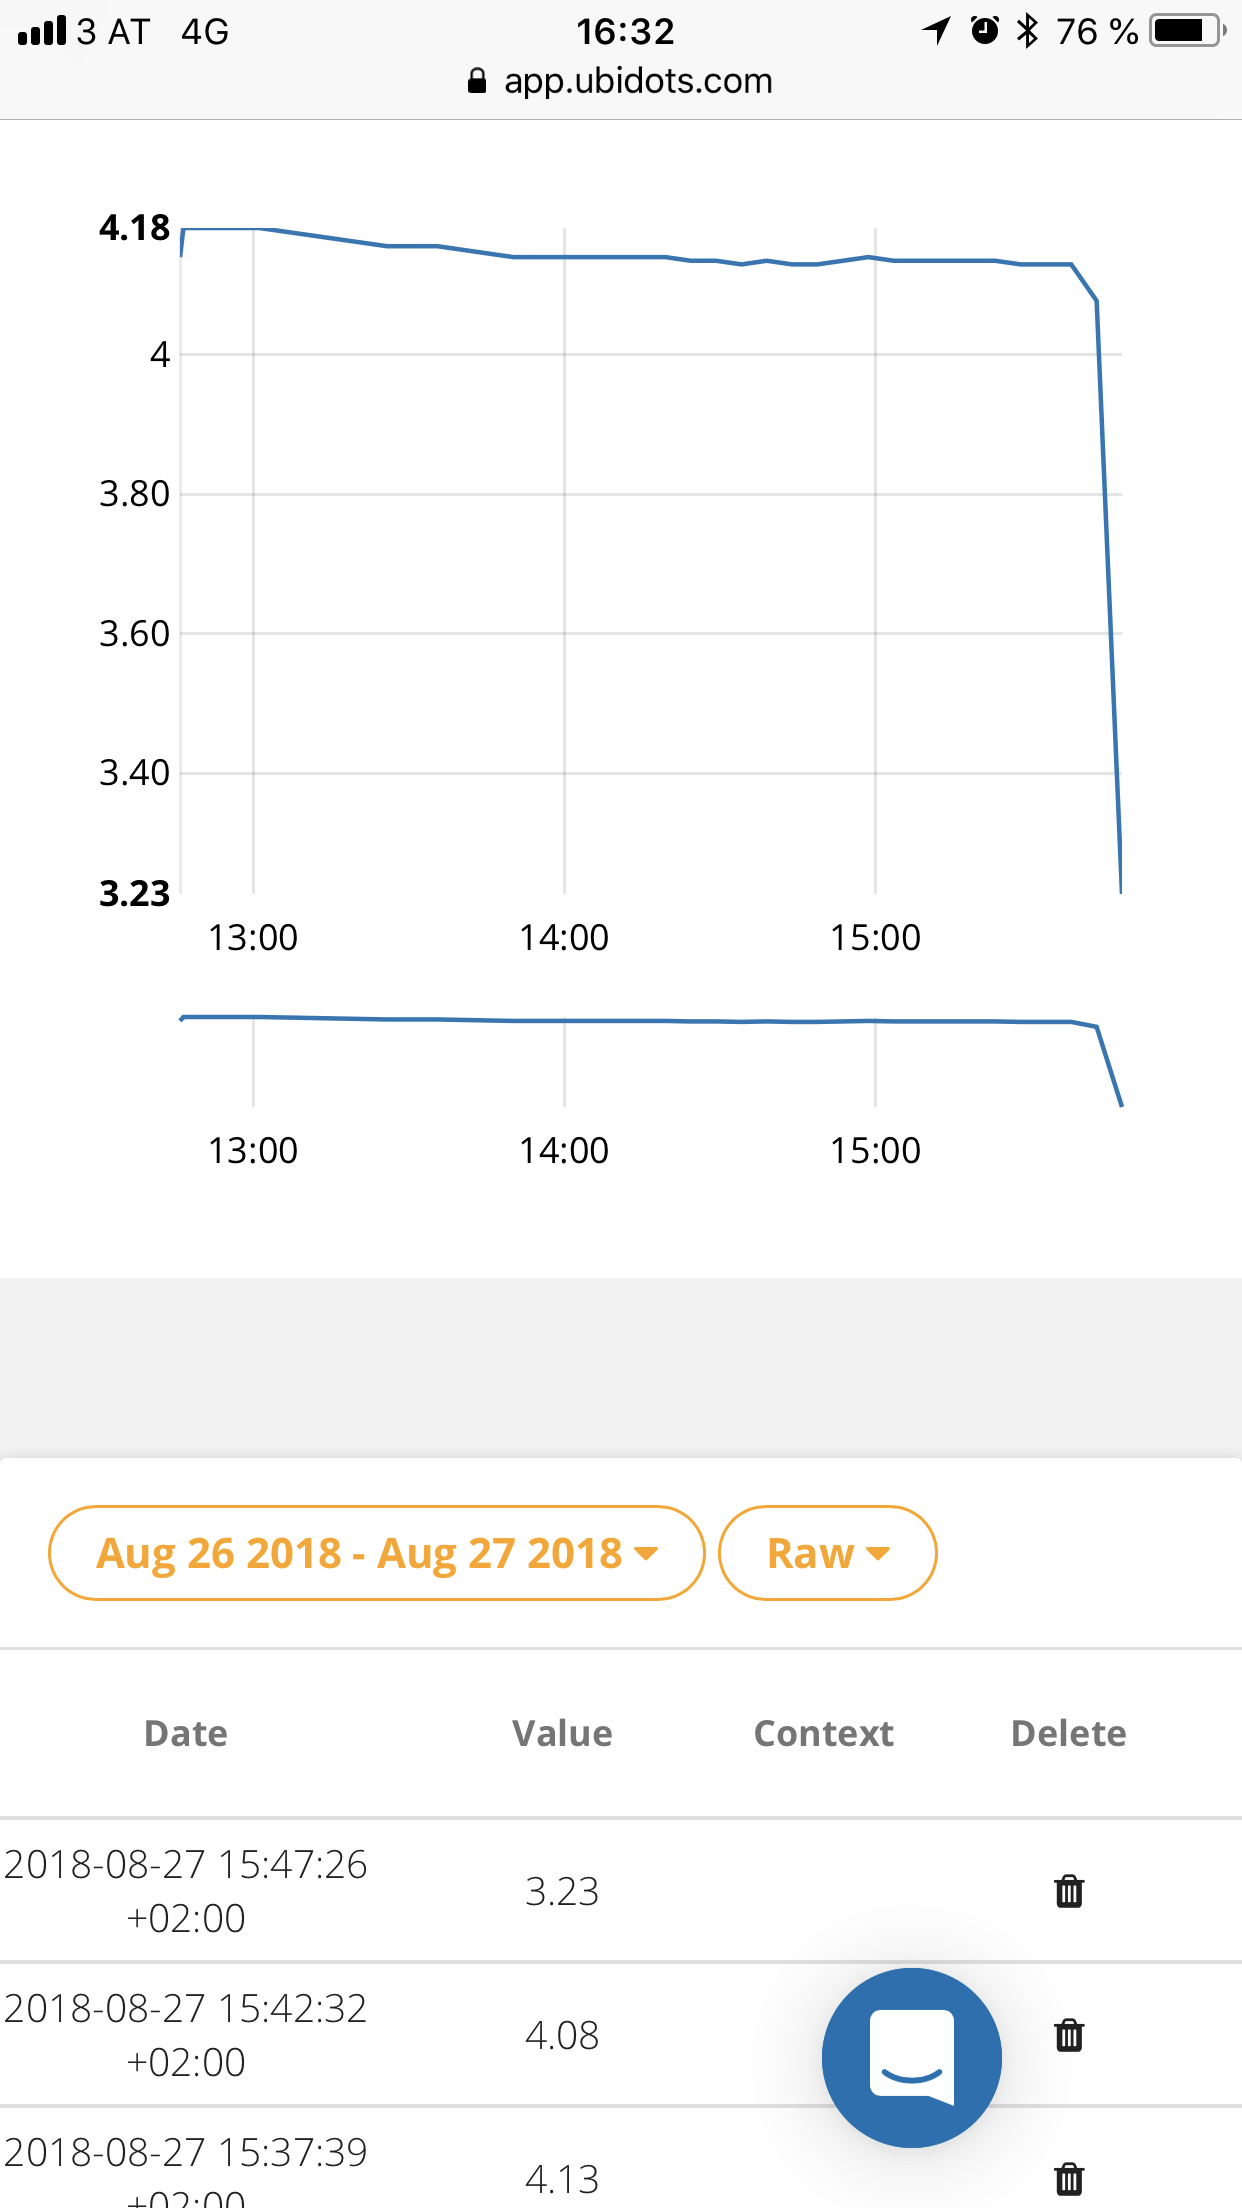
Task: Tap the padlock icon beside the URL
Action: pos(477,81)
